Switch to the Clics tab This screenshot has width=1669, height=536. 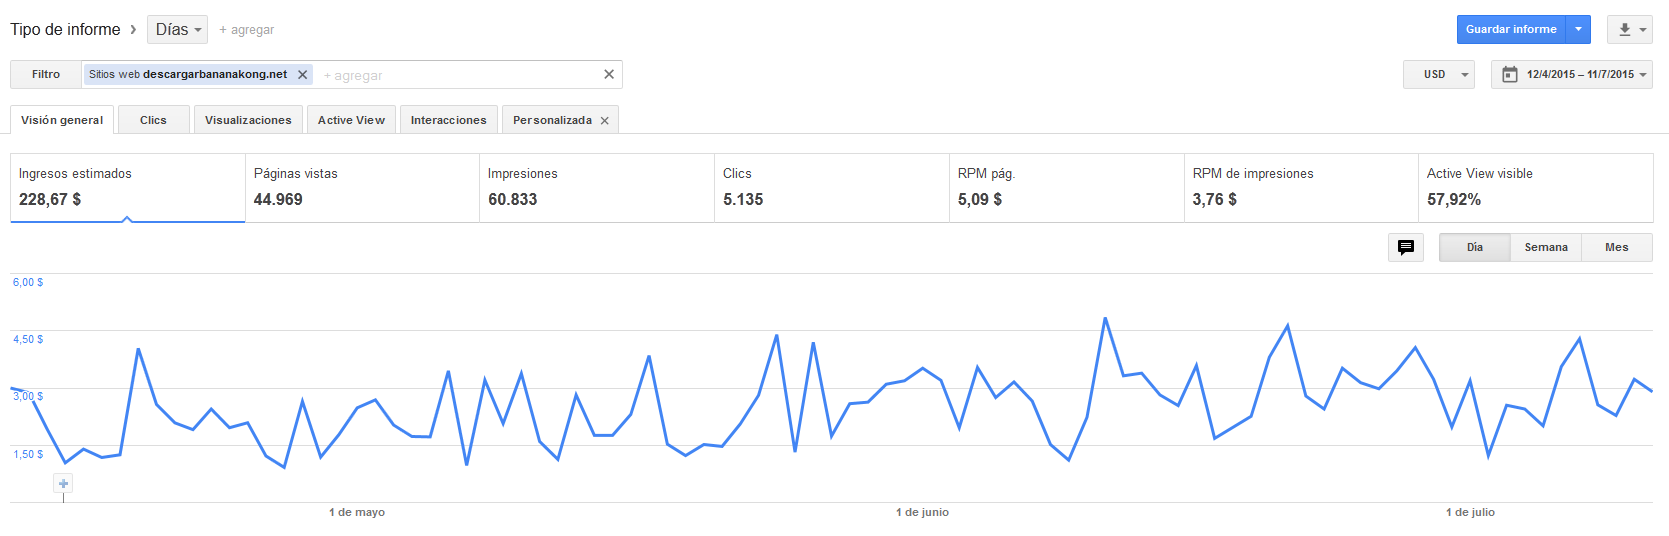(153, 120)
